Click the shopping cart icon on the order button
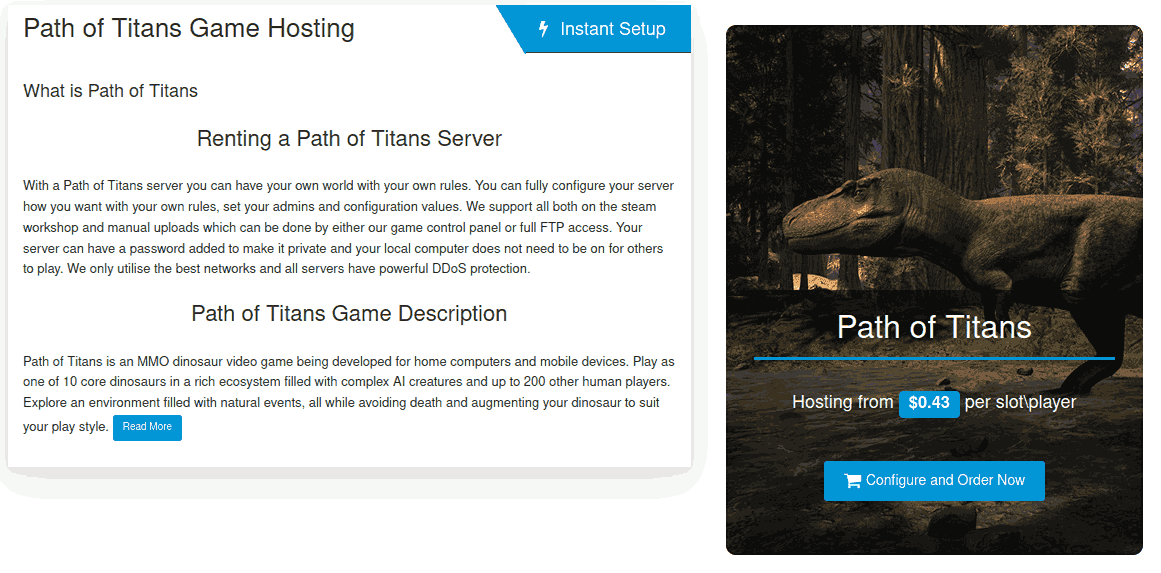Image resolution: width=1161 pixels, height=573 pixels. 852,481
